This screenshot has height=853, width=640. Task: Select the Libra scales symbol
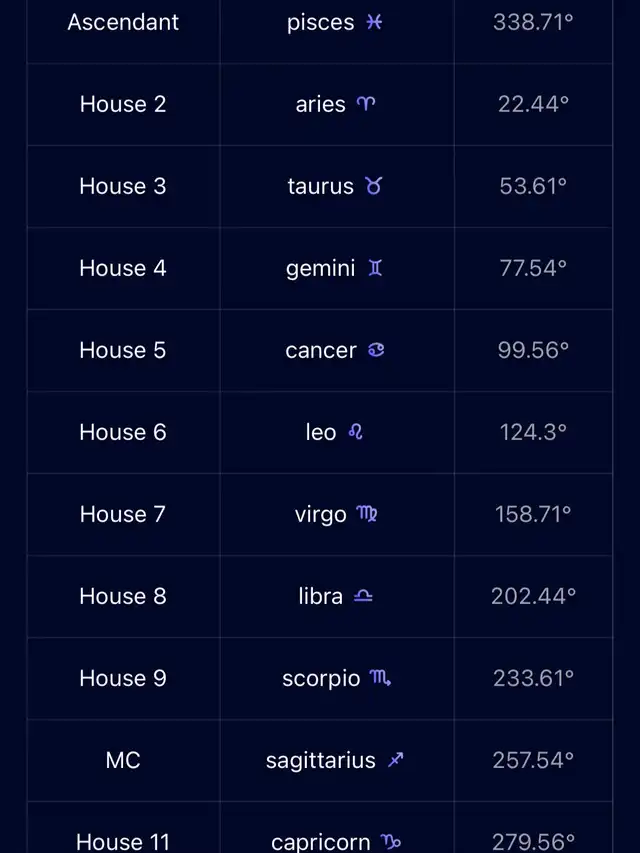pos(363,596)
